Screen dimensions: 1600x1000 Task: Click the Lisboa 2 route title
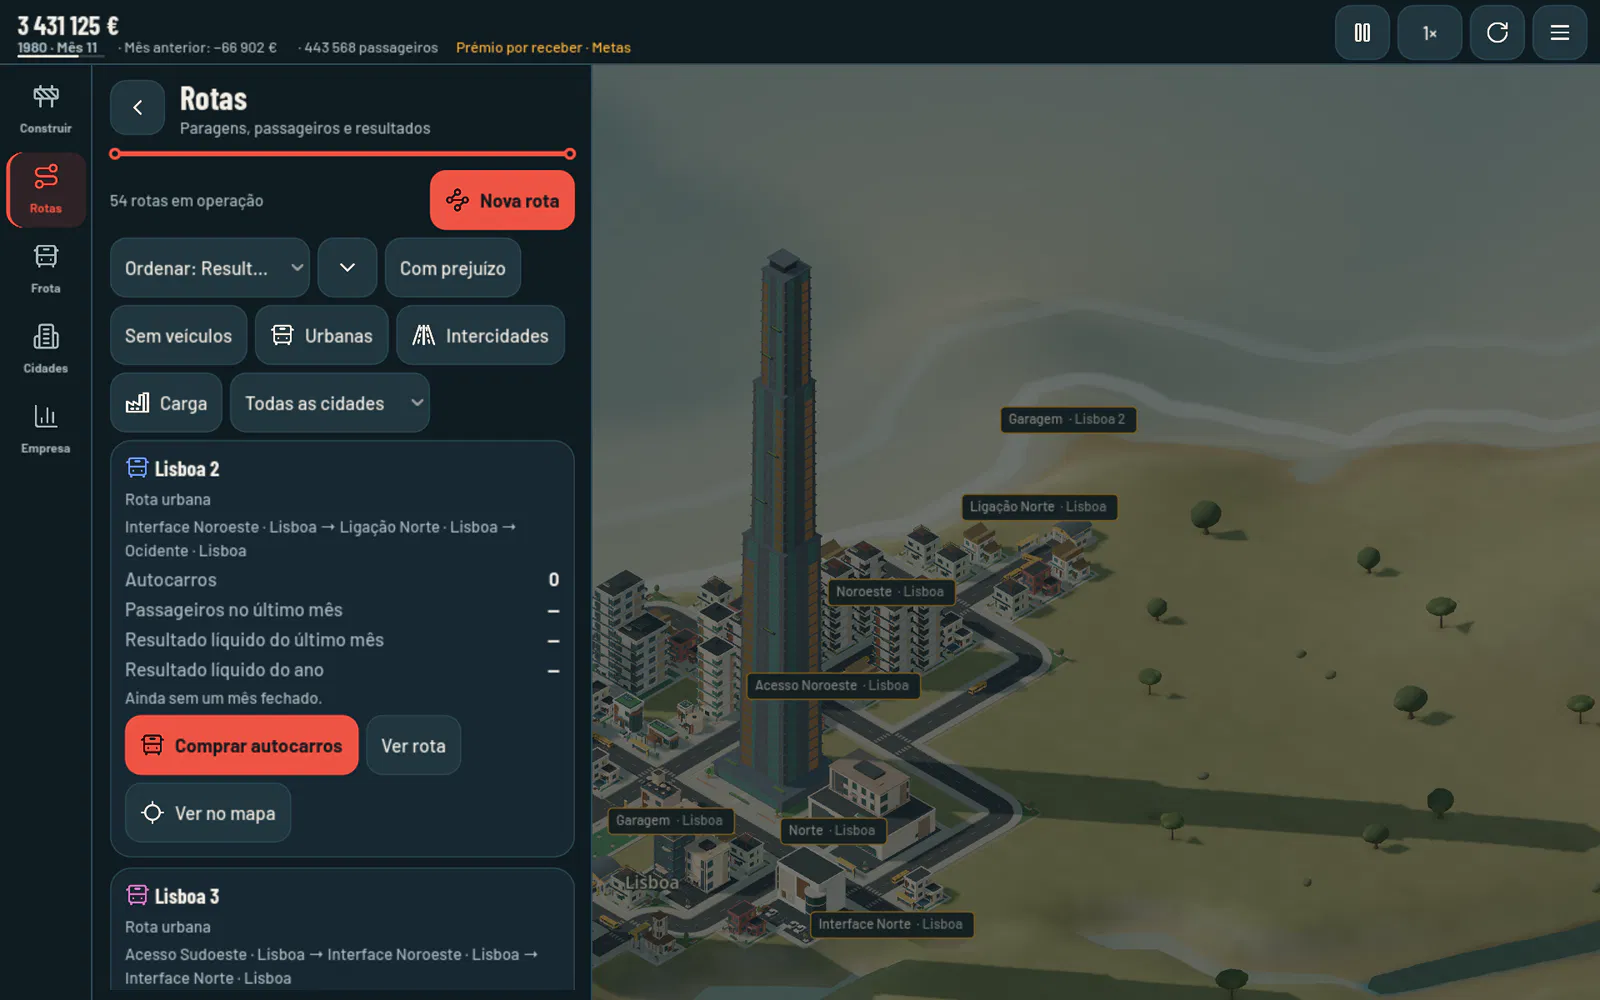[187, 469]
